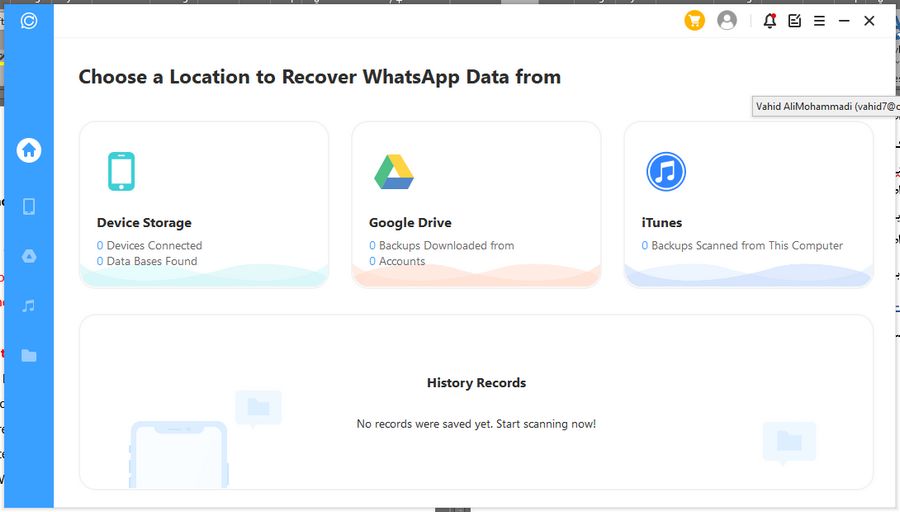The height and width of the screenshot is (512, 900).
Task: Click the blue iTunes music logo
Action: tap(665, 172)
